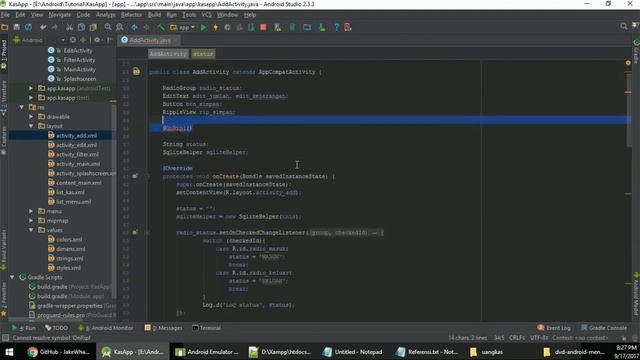Click the Search Everywhere magnifier icon
The width and height of the screenshot is (640, 360).
[624, 26]
